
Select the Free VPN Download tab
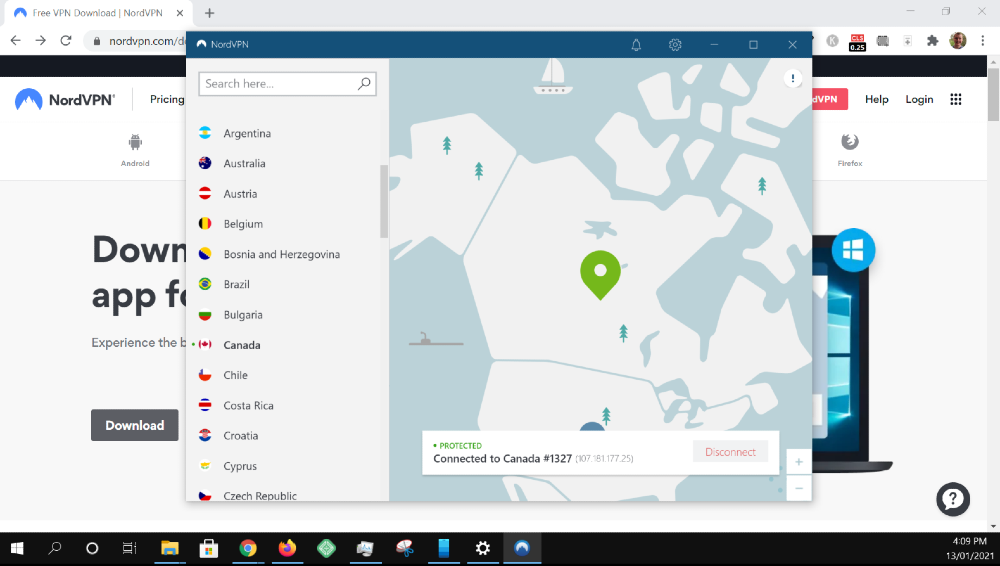click(x=97, y=13)
